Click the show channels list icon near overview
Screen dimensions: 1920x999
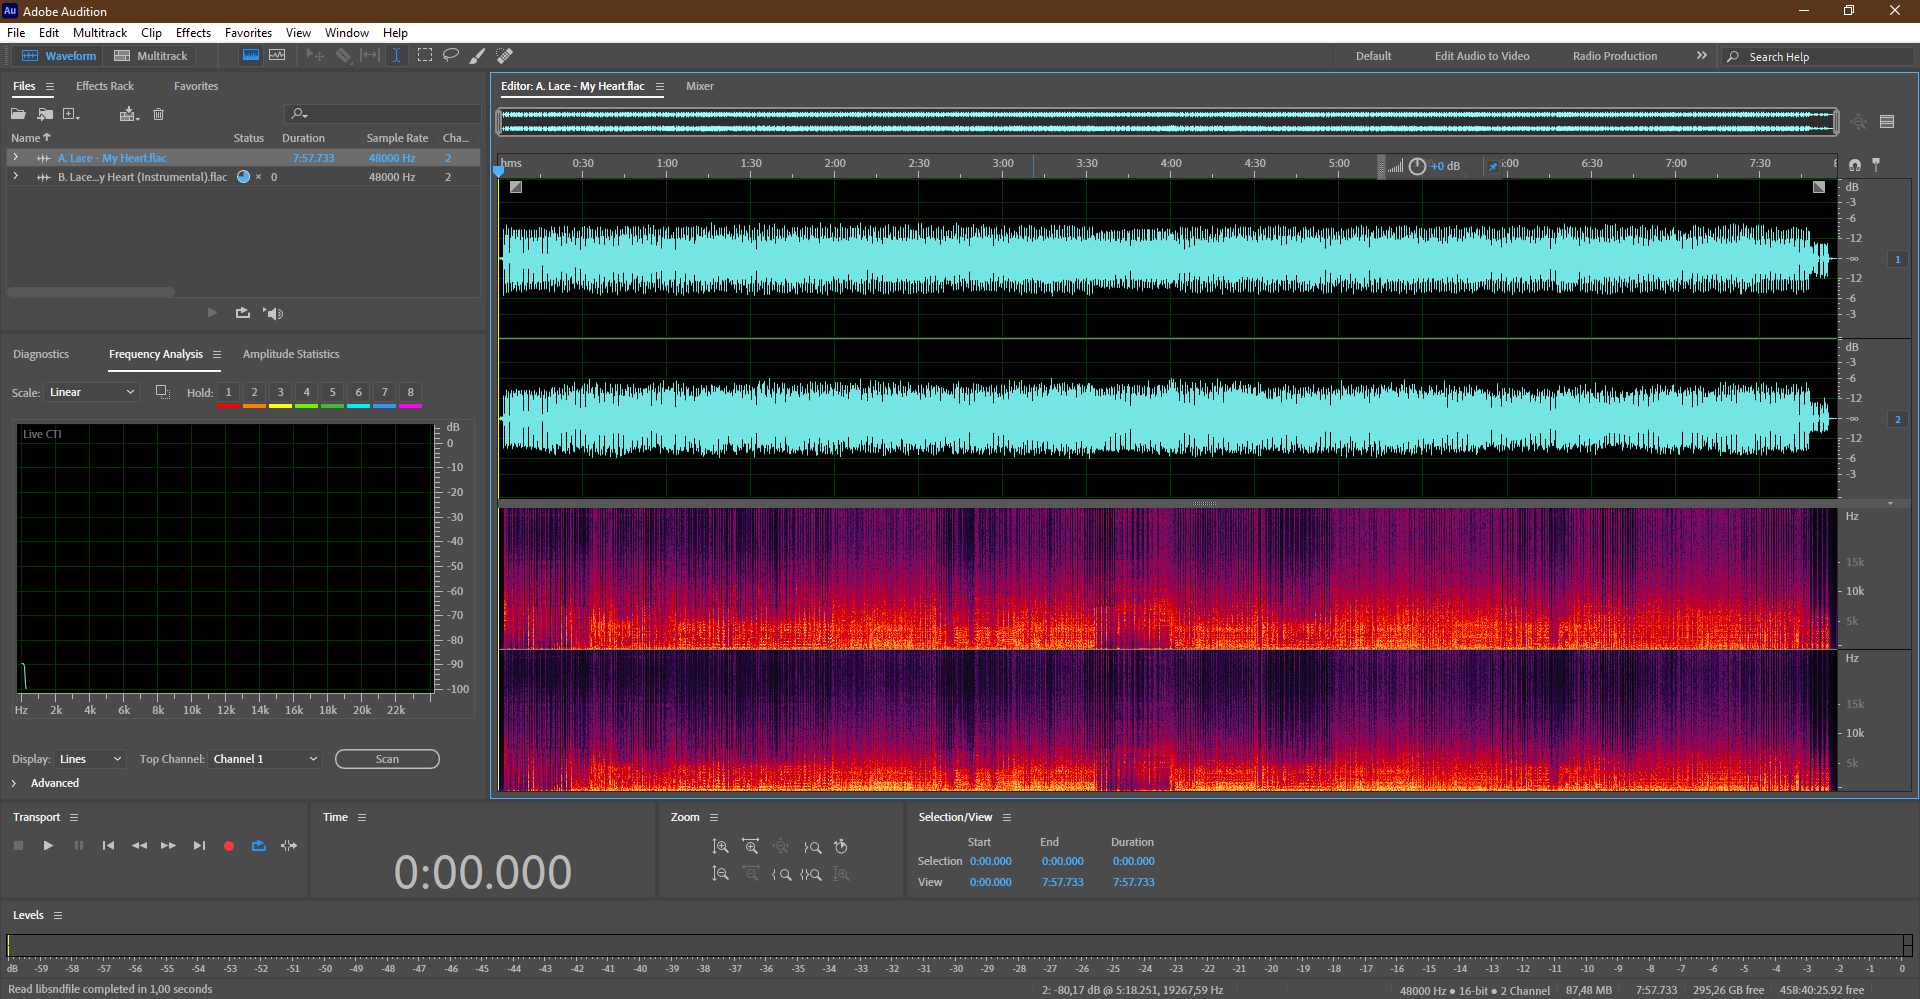[1887, 122]
